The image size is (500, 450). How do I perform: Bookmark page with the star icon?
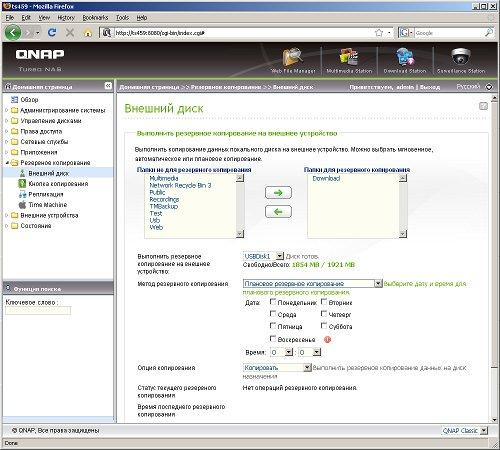(379, 33)
